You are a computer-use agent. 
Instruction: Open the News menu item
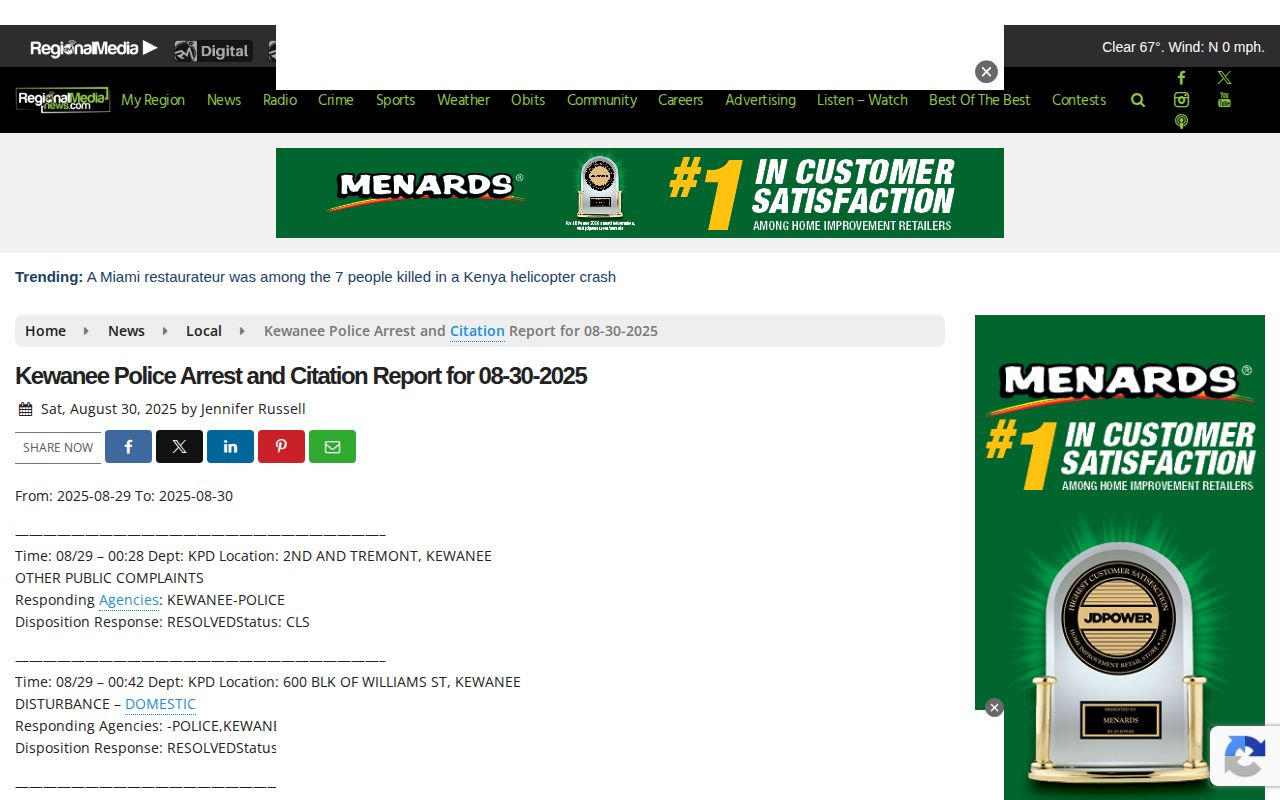(x=224, y=100)
